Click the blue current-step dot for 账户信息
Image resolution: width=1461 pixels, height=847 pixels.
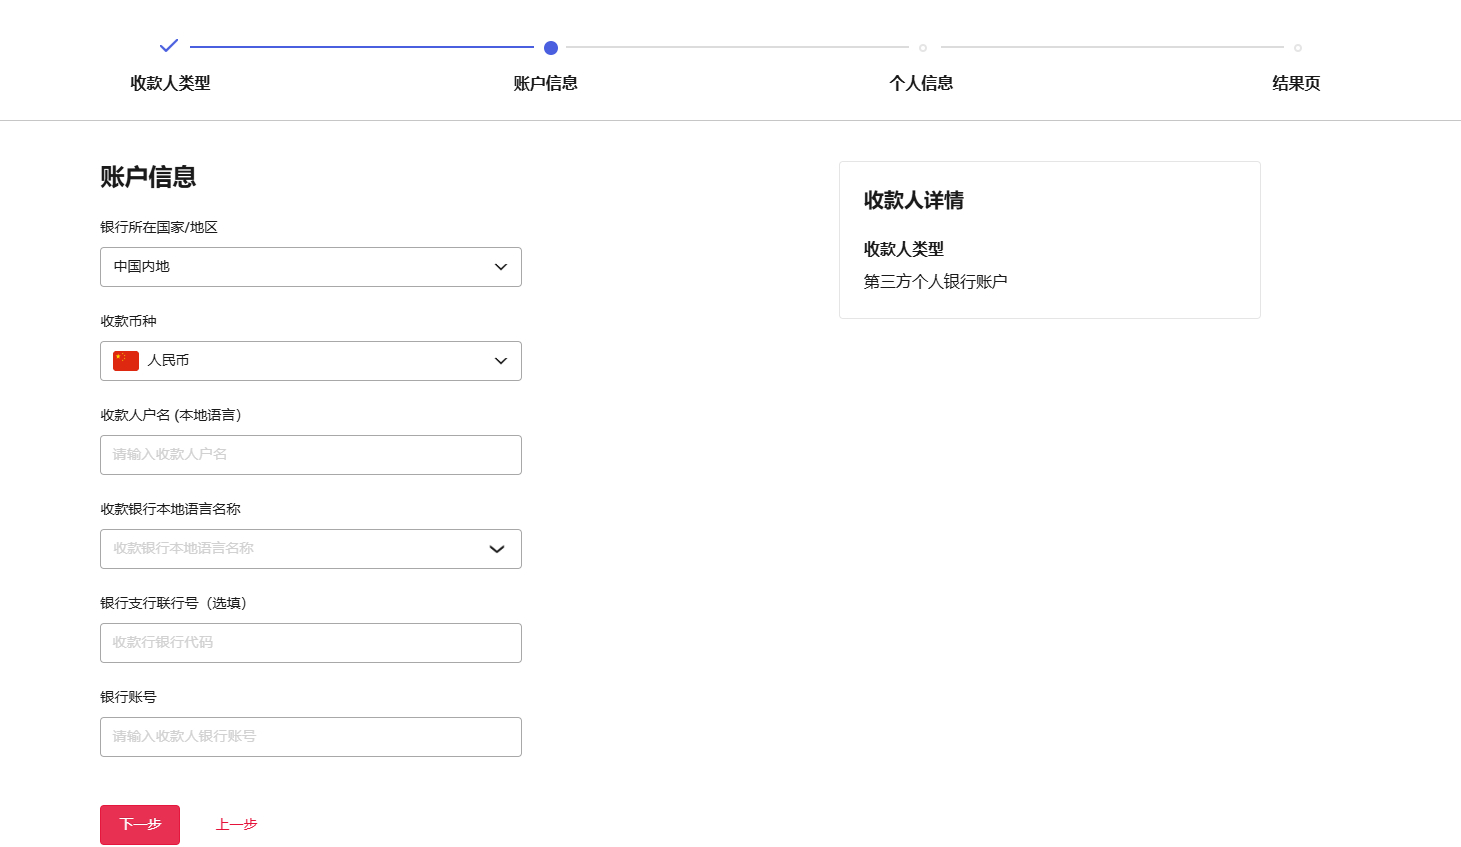click(x=550, y=48)
